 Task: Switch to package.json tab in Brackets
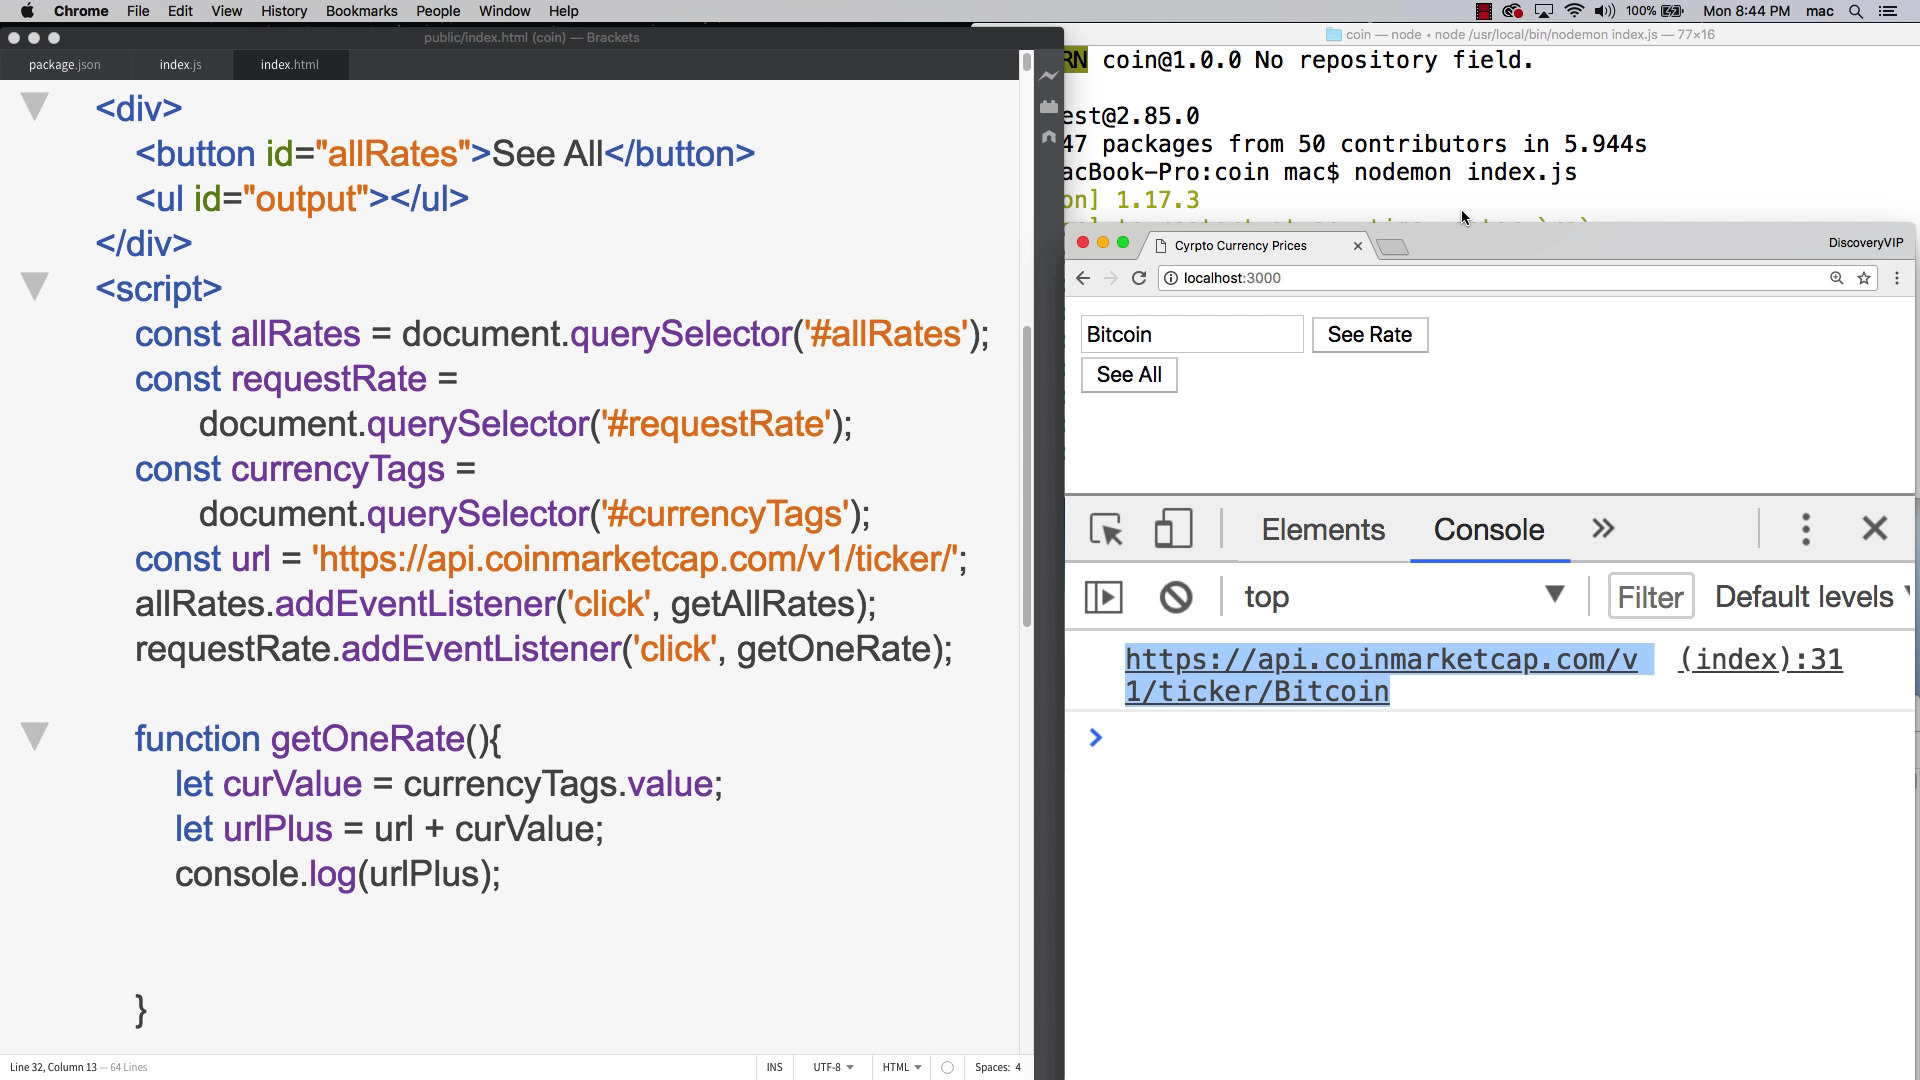coord(64,64)
